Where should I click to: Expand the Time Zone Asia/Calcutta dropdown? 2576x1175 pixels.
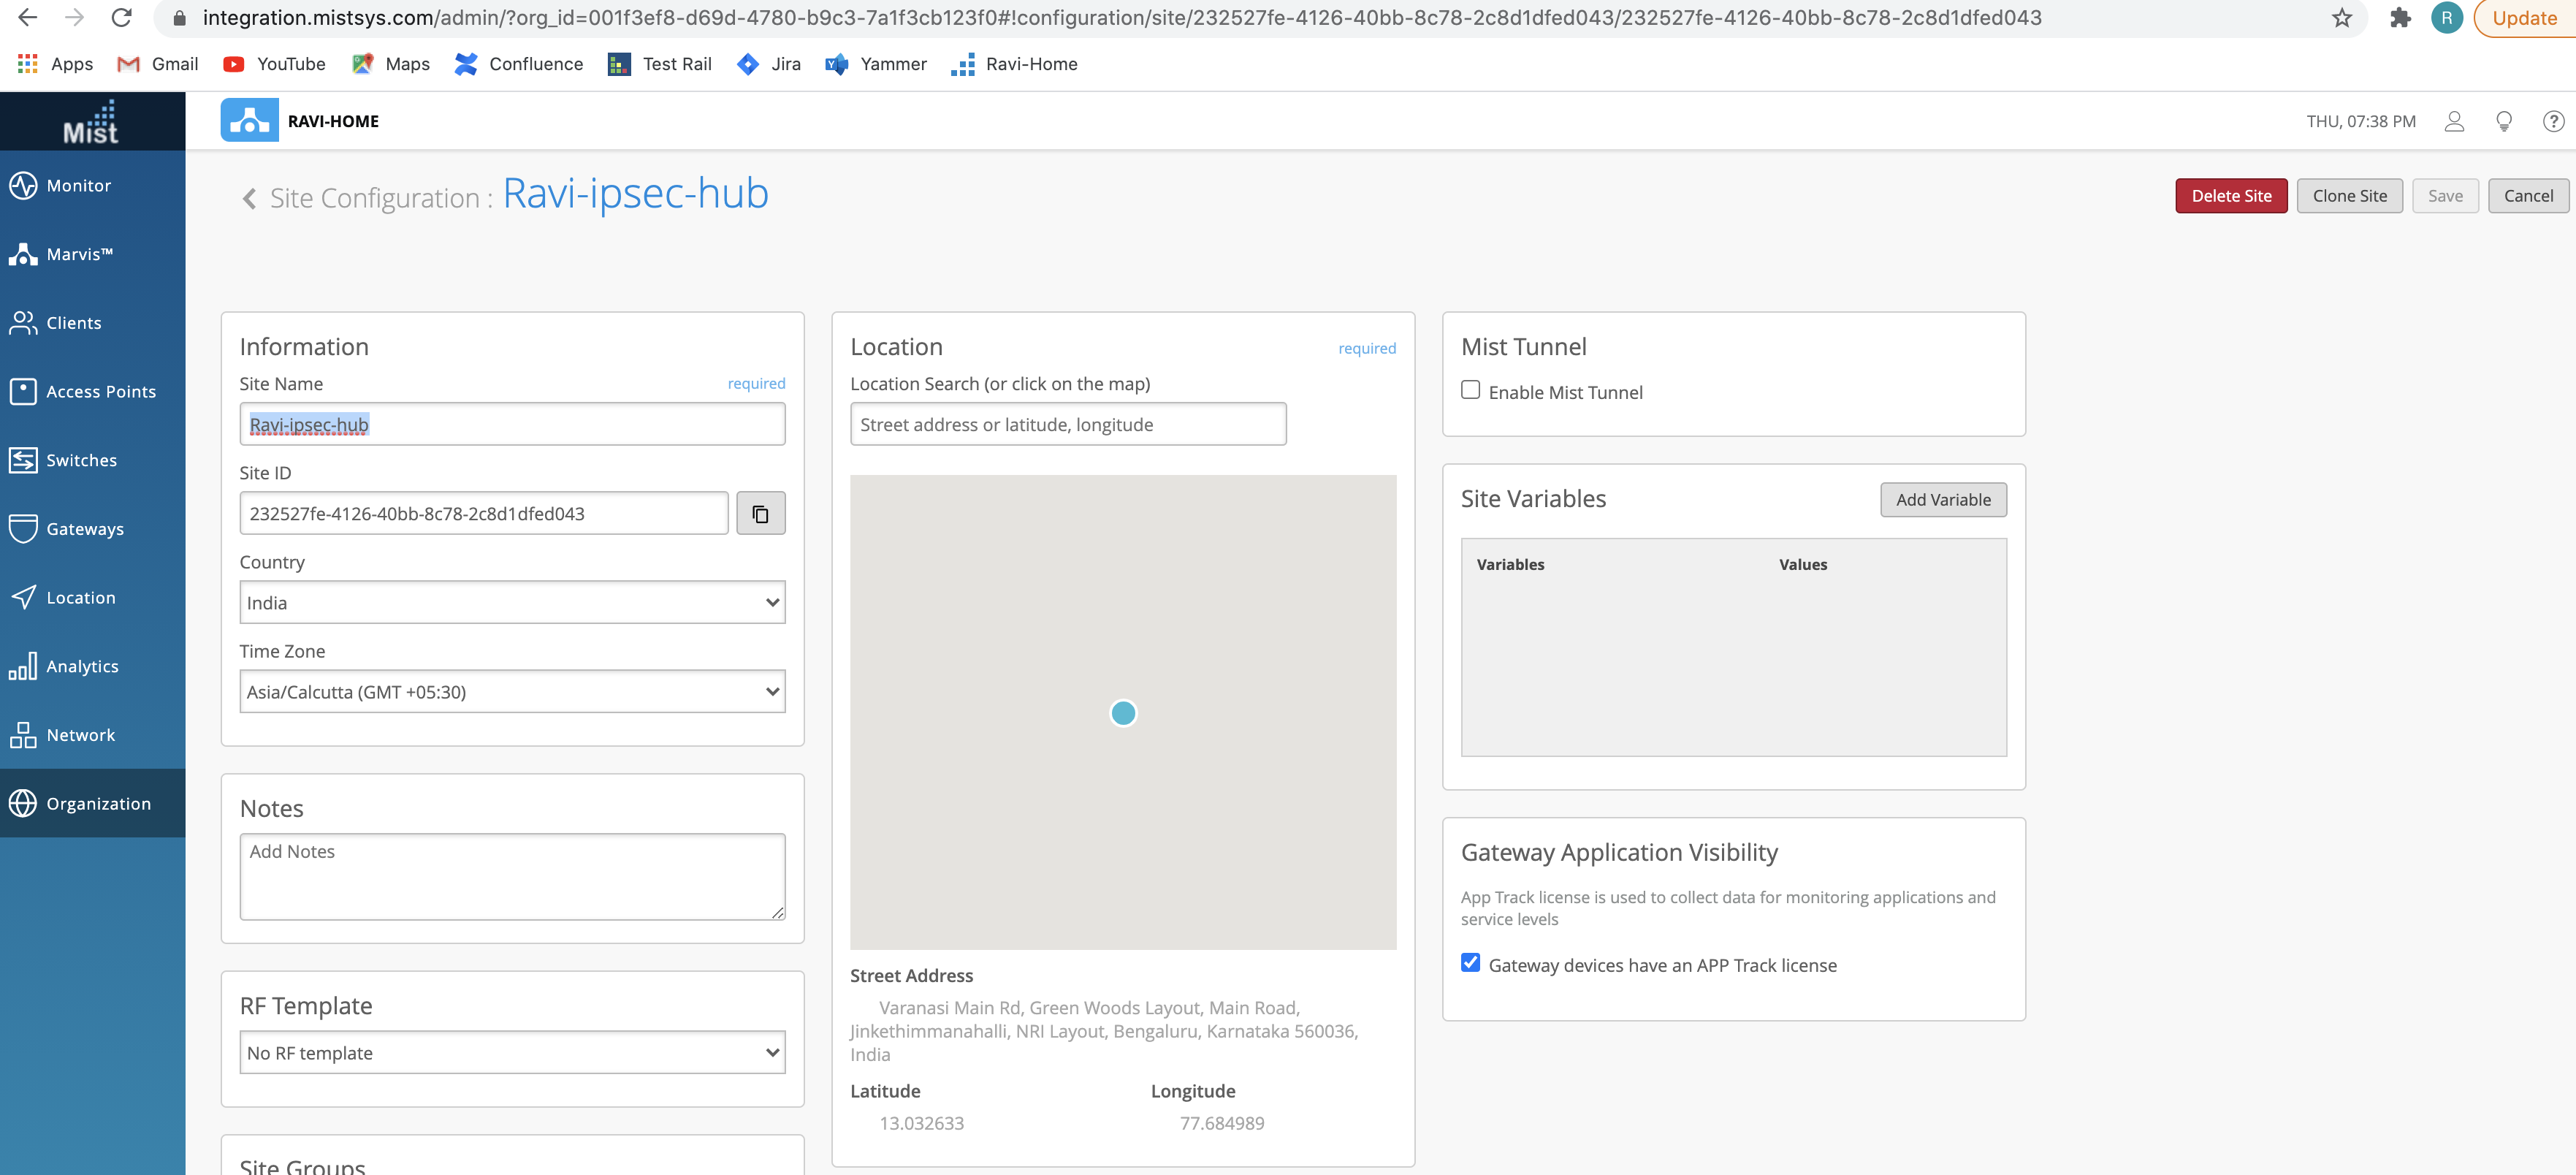[512, 691]
